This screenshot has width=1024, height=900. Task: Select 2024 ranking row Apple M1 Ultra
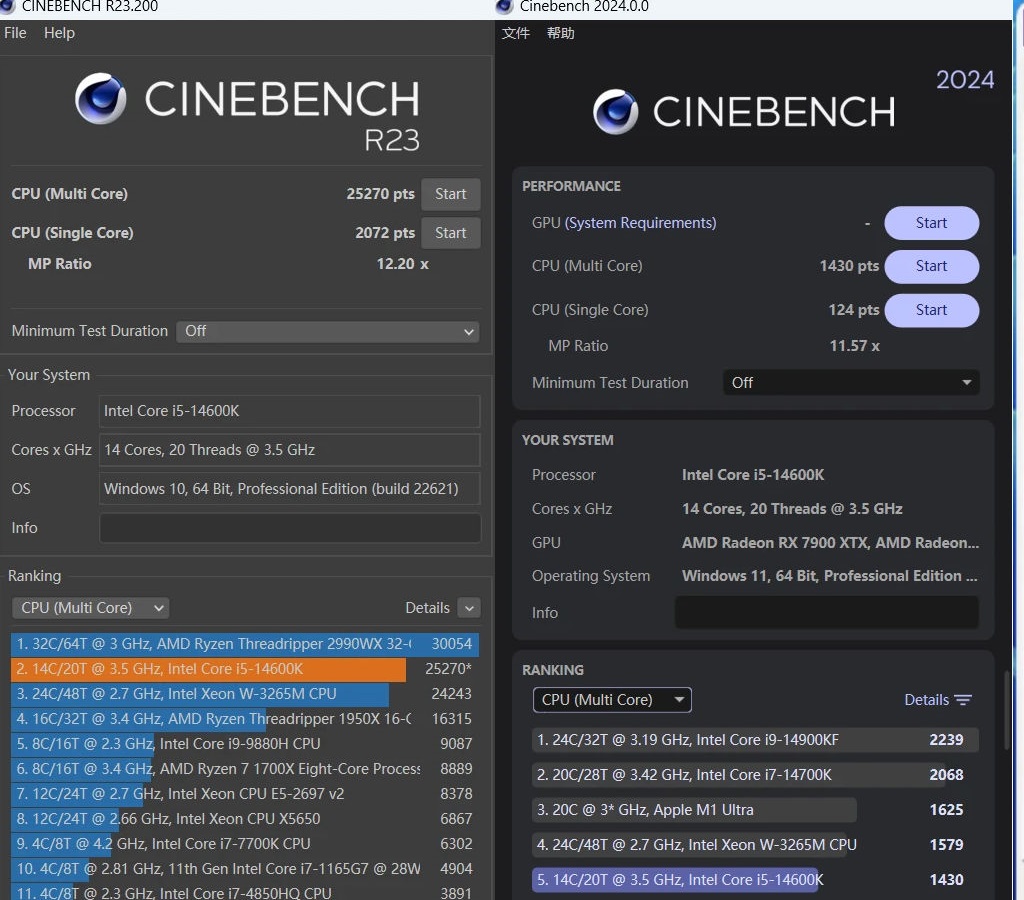[x=755, y=810]
